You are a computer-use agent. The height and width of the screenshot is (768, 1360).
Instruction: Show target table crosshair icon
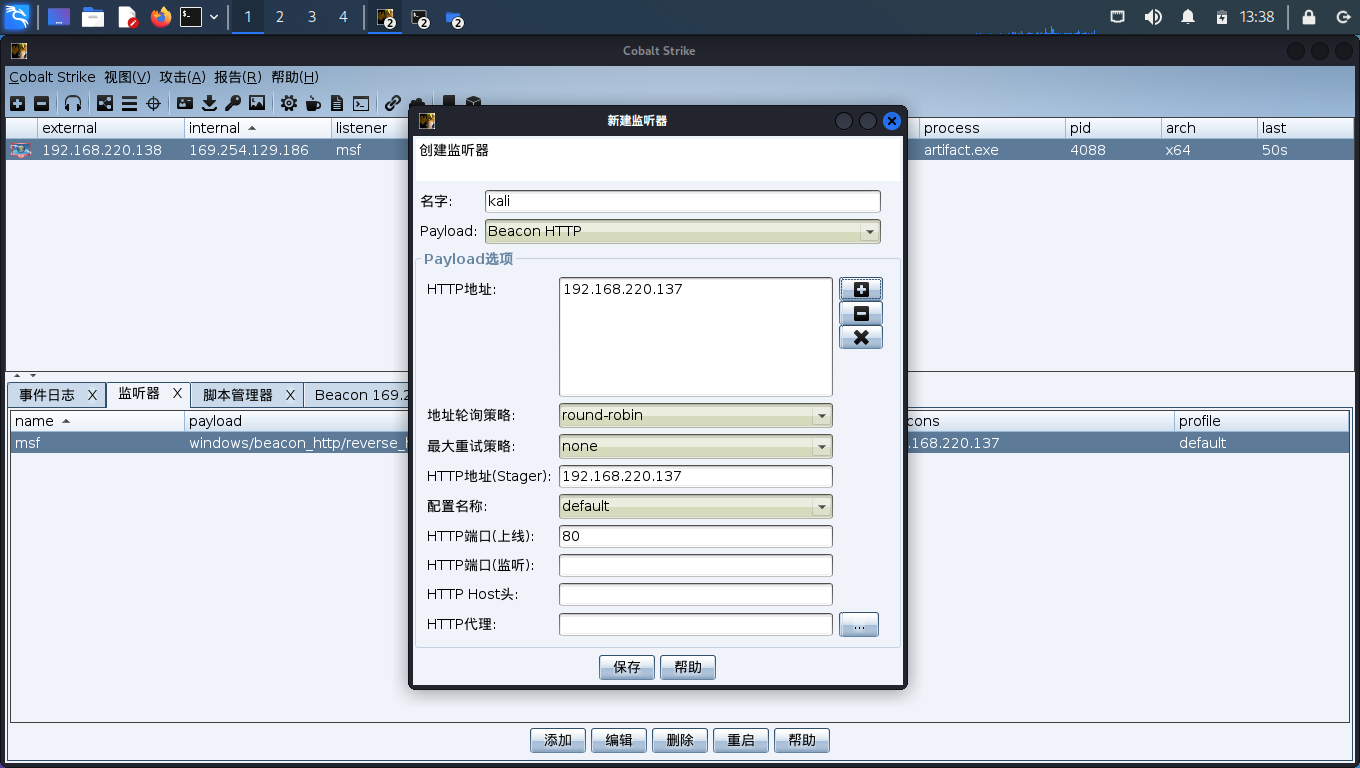[153, 103]
